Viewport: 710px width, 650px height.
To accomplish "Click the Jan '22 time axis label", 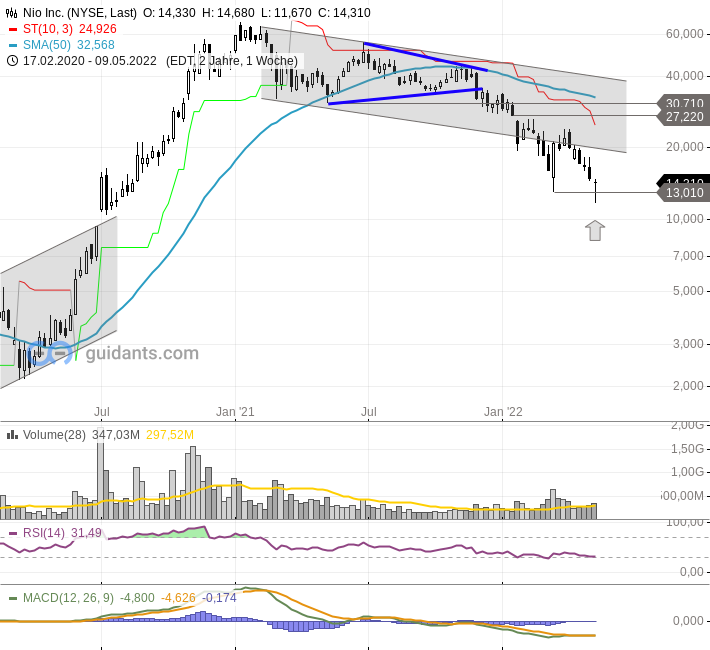I will (x=503, y=412).
